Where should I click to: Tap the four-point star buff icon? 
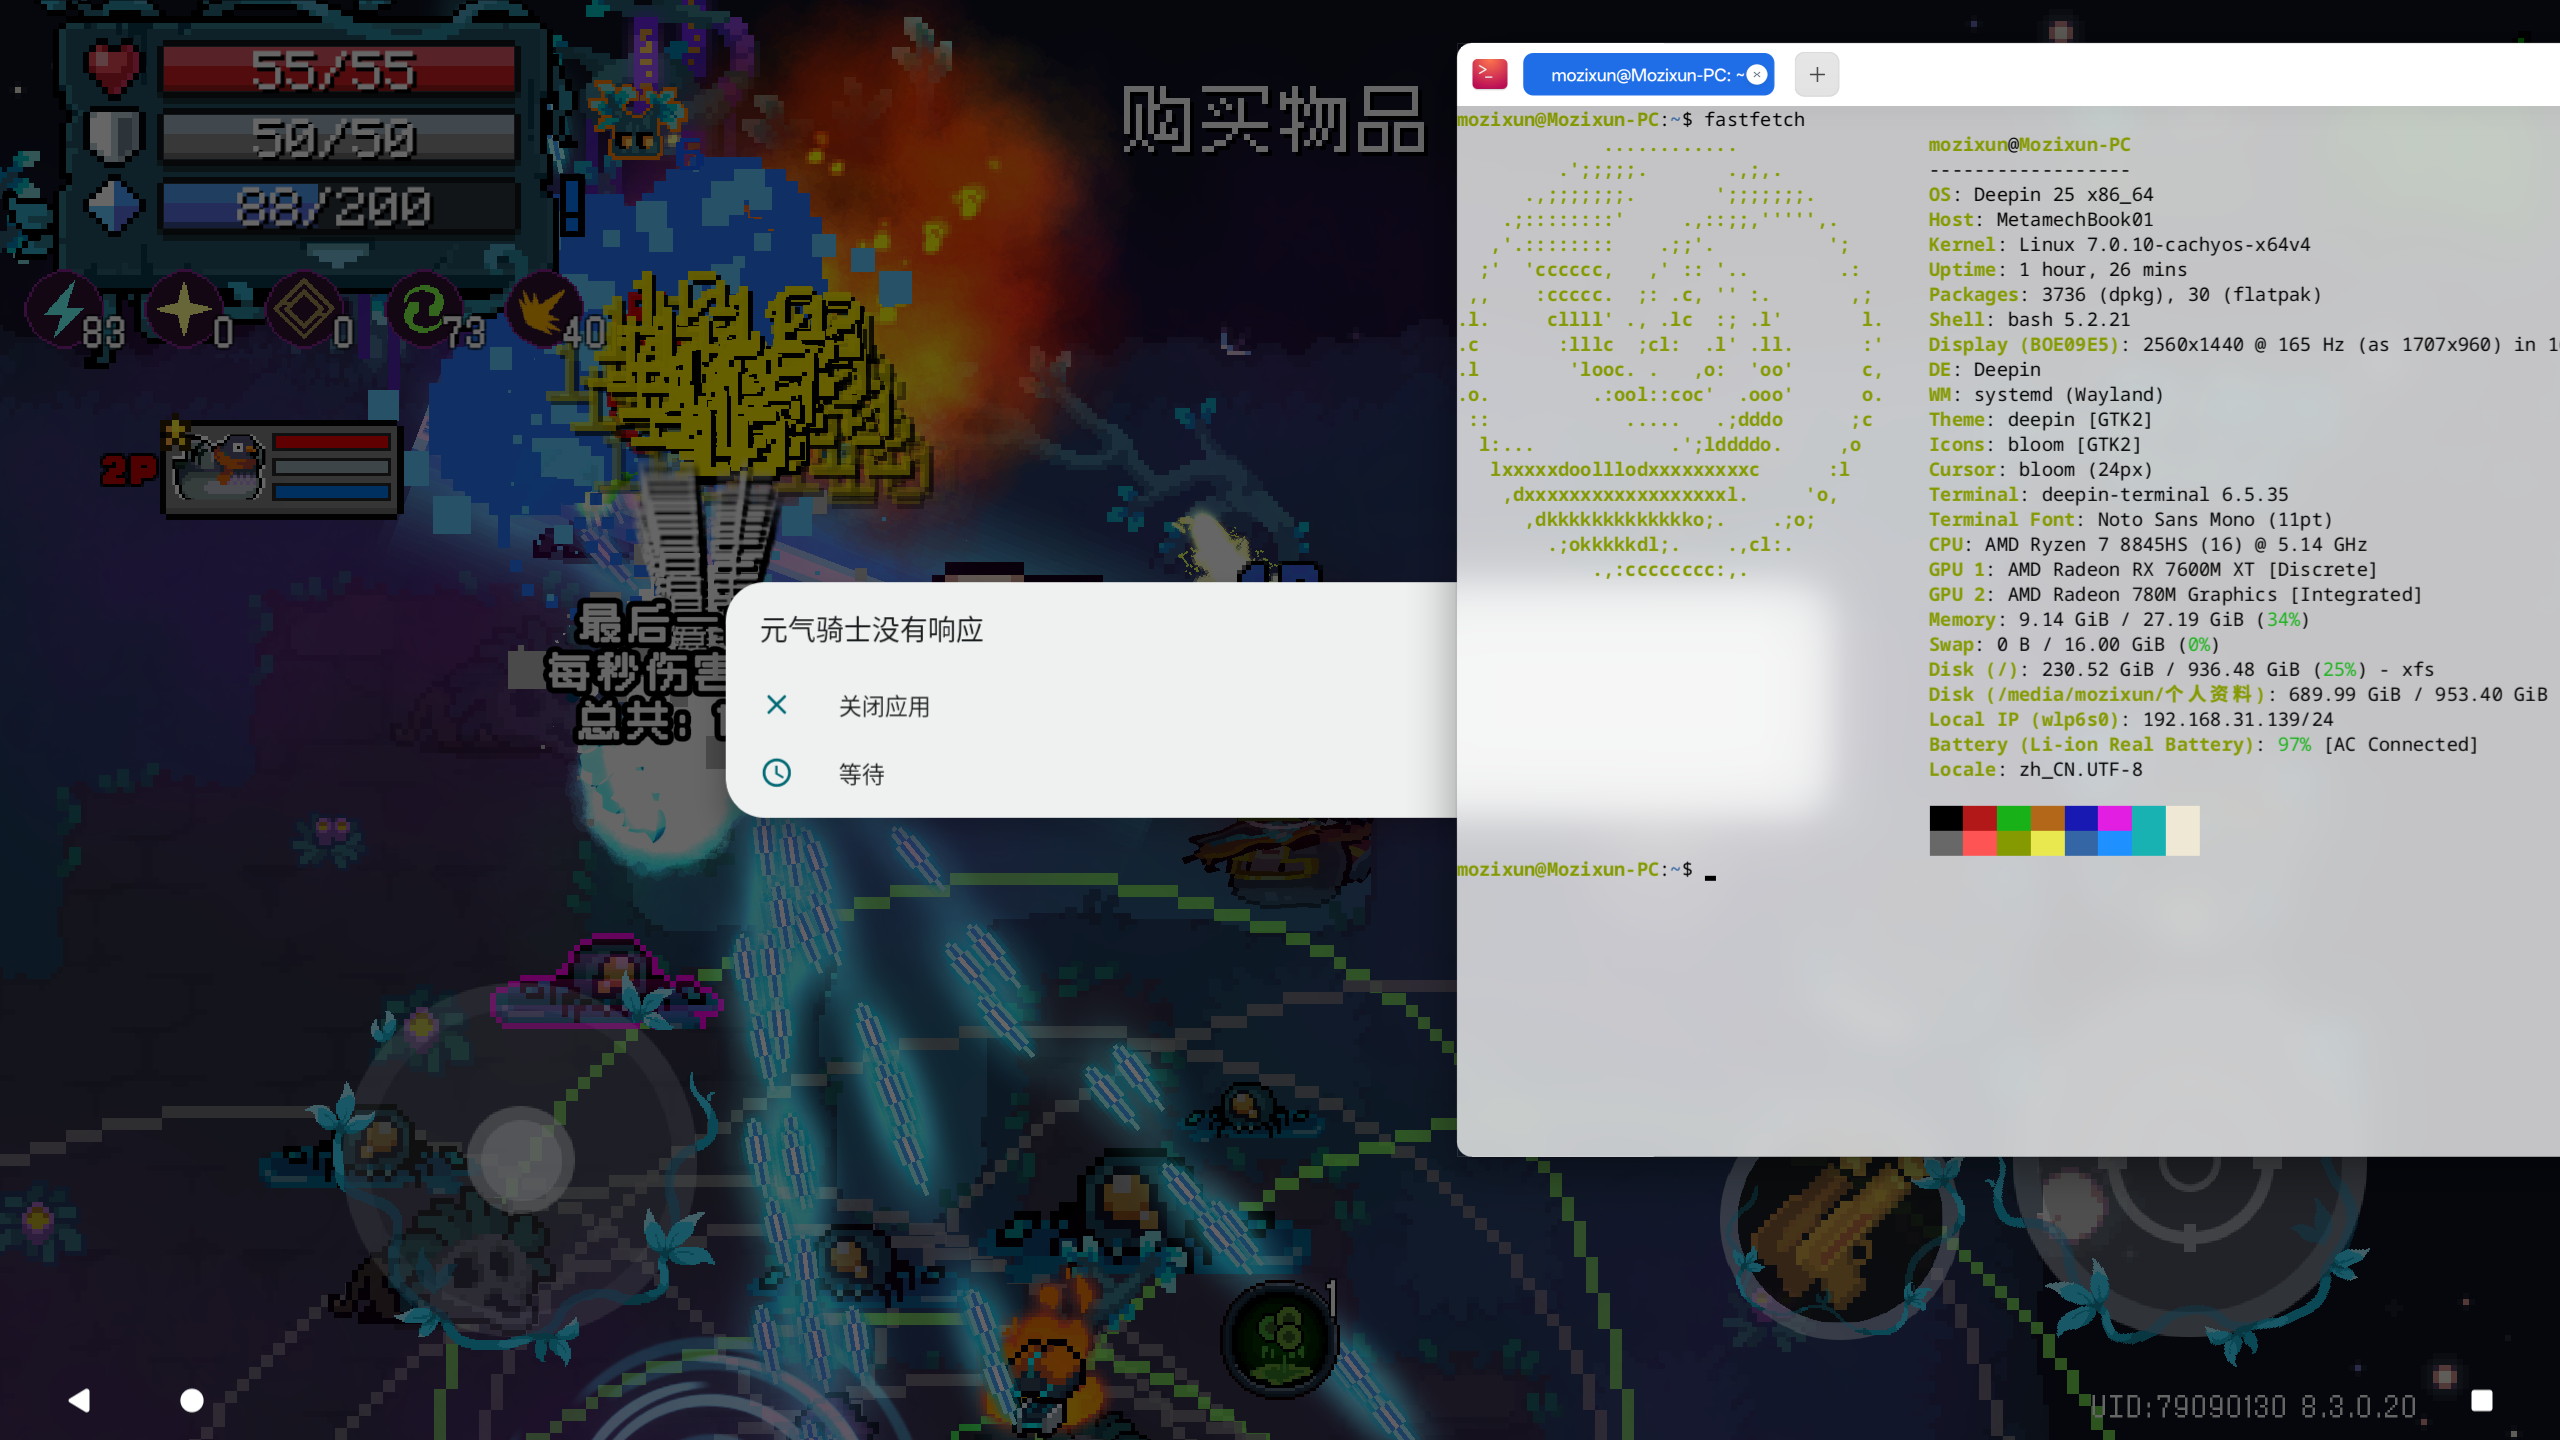[x=186, y=310]
